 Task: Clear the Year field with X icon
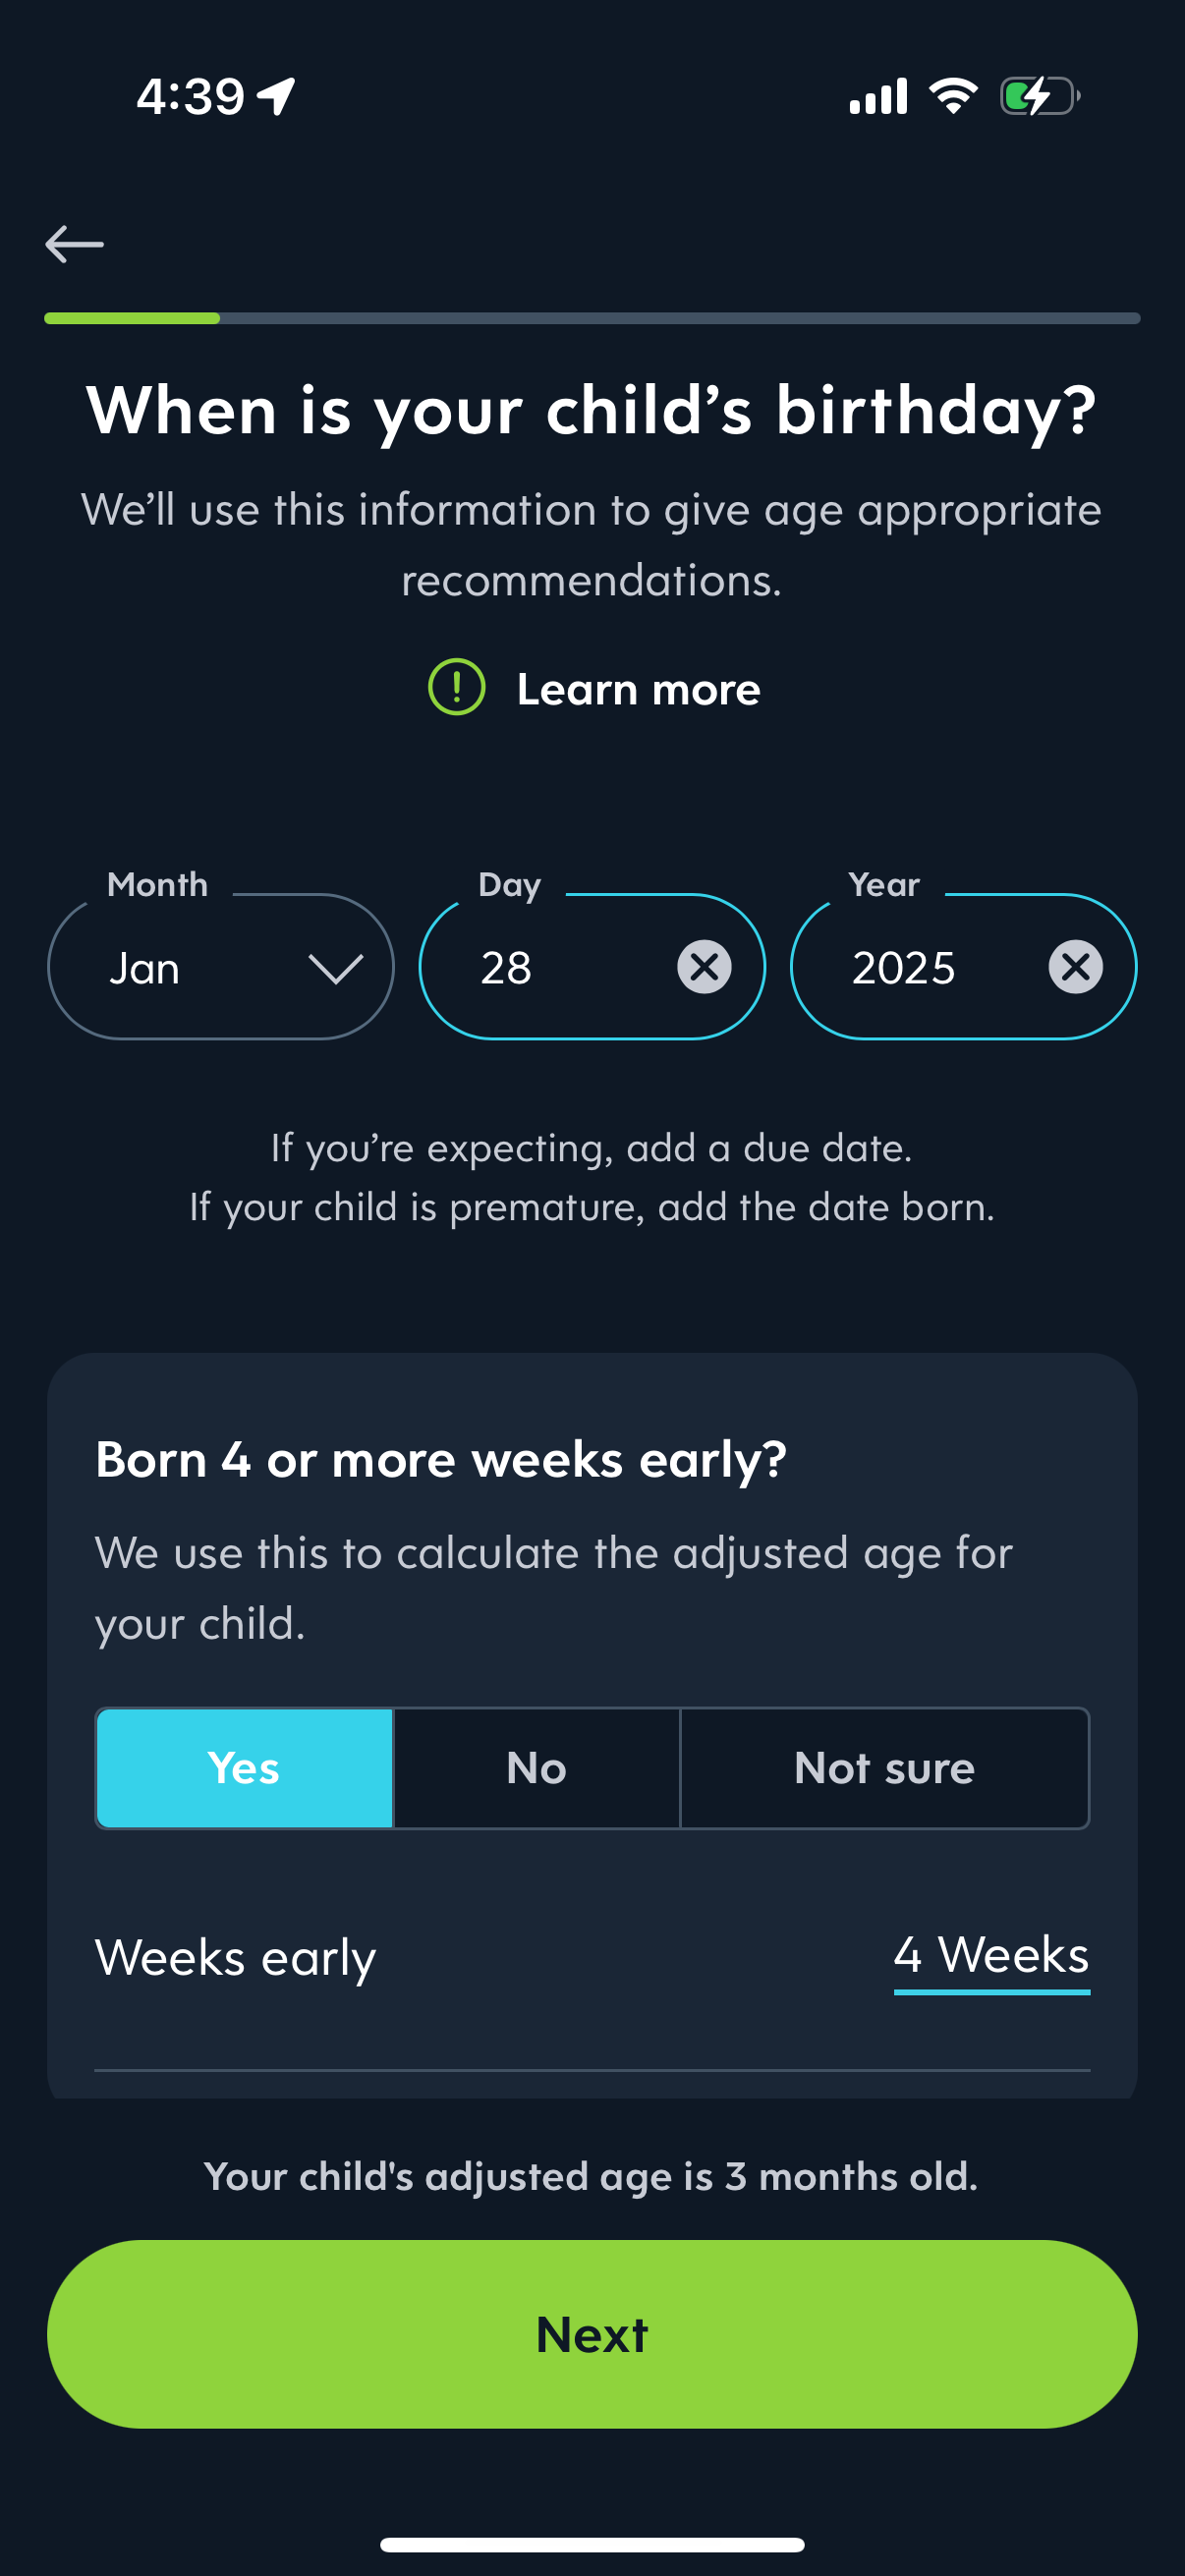[x=1075, y=967]
